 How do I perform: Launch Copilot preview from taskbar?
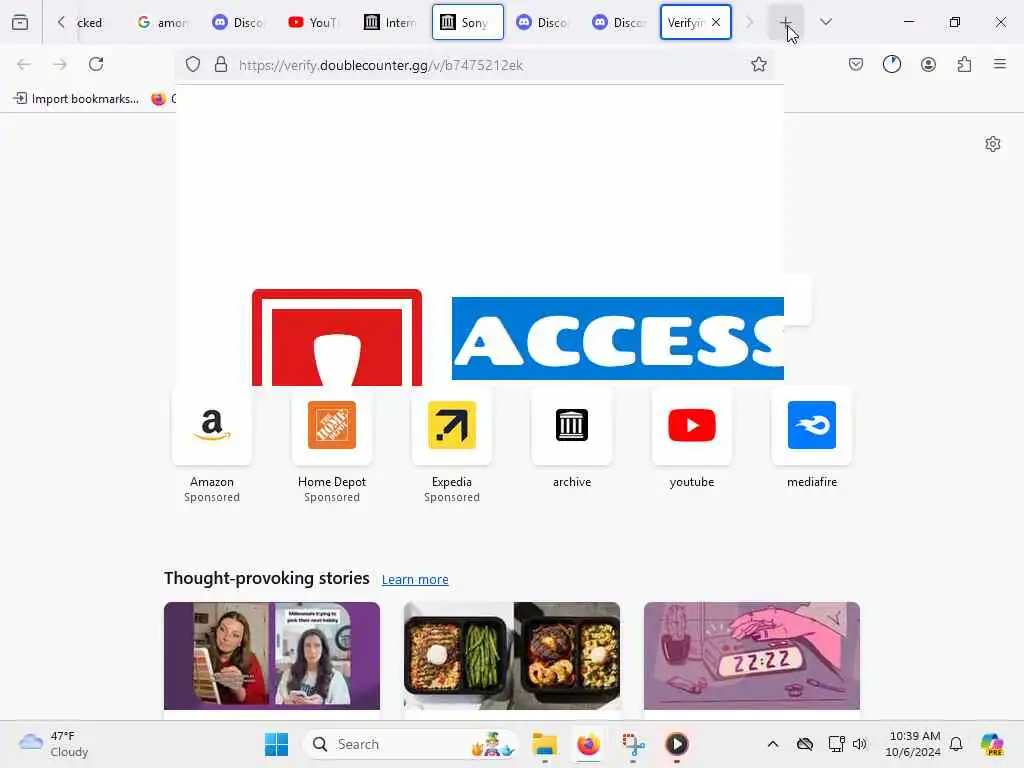(x=992, y=744)
